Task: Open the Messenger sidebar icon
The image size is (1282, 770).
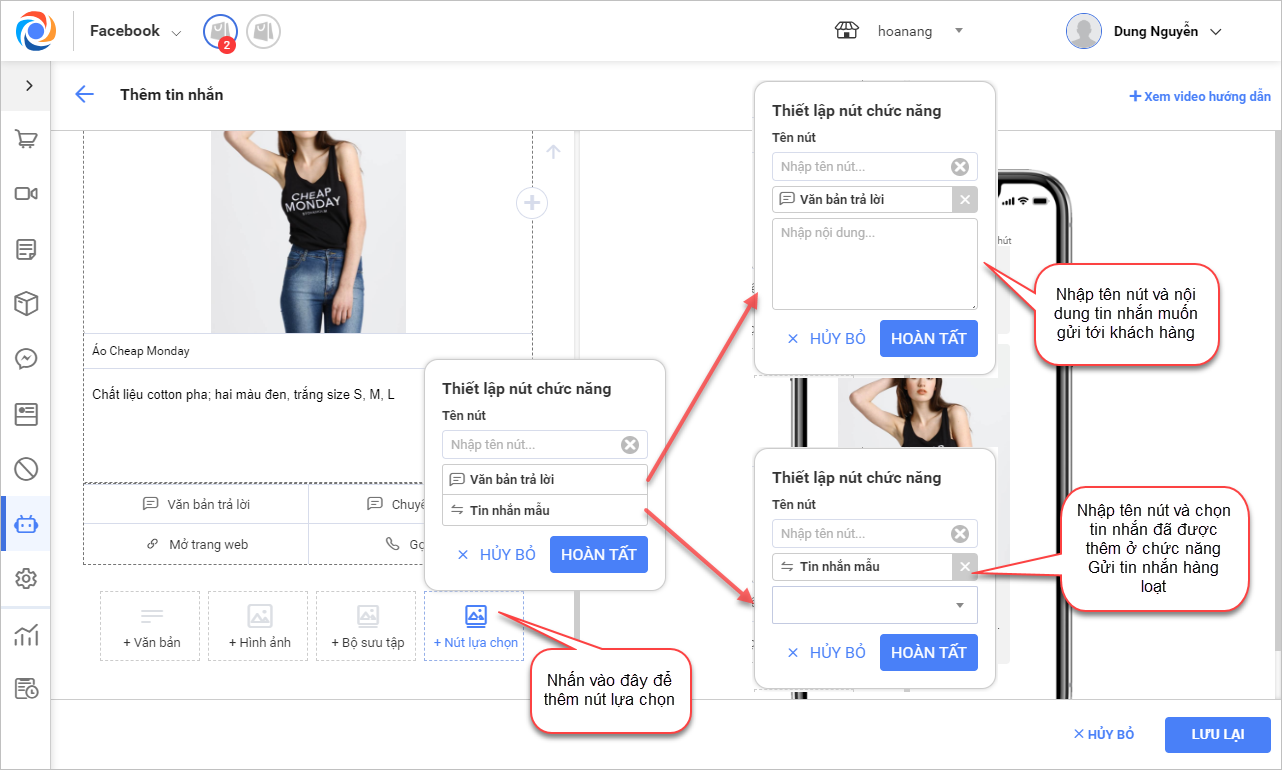Action: click(x=26, y=359)
